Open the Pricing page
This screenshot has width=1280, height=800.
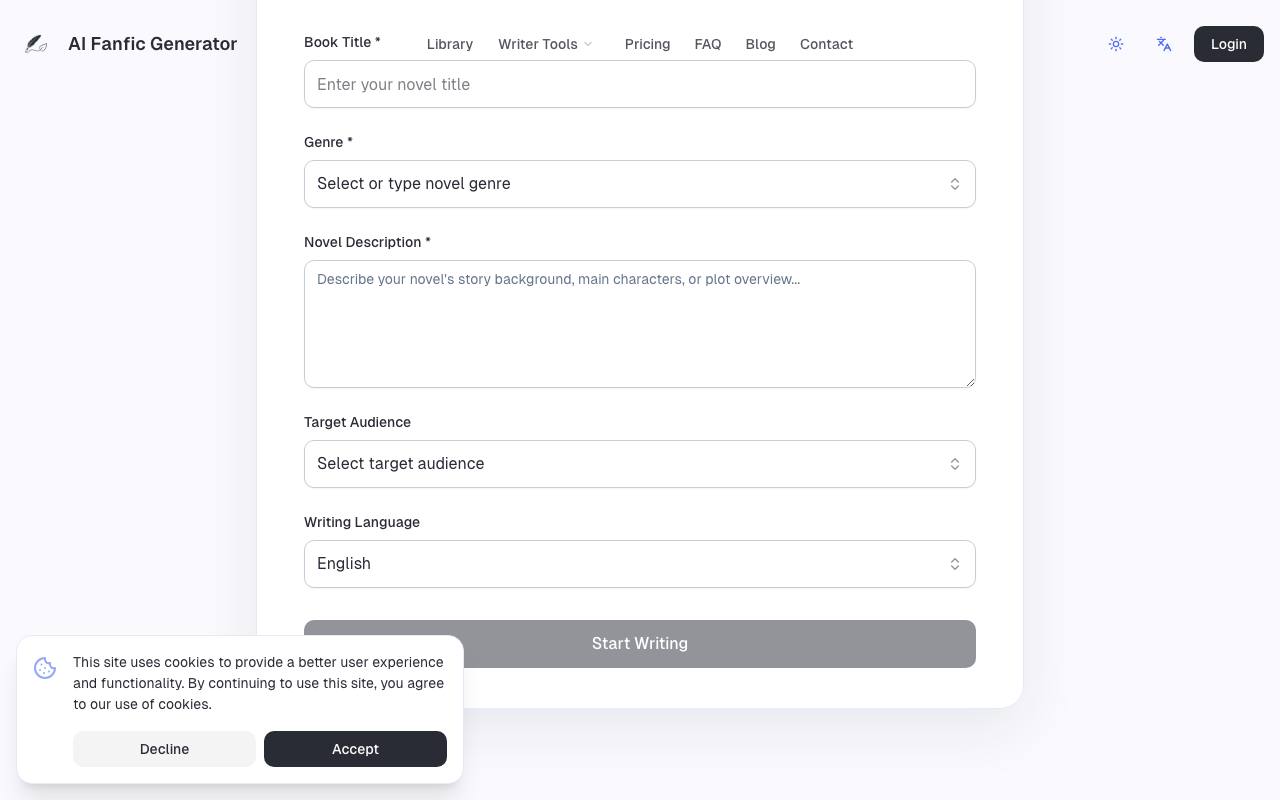click(x=647, y=44)
